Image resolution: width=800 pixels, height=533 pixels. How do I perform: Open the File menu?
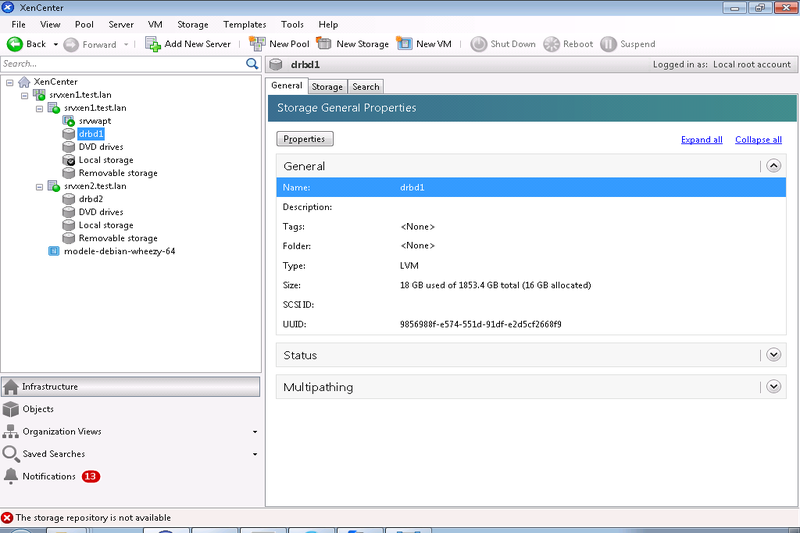[x=18, y=24]
